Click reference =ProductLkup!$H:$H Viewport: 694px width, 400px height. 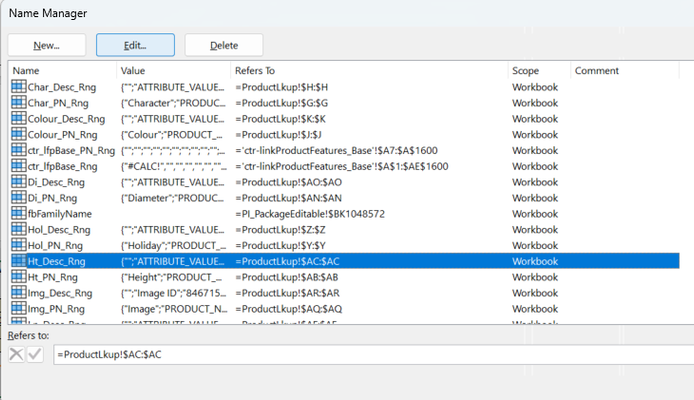[x=281, y=87]
